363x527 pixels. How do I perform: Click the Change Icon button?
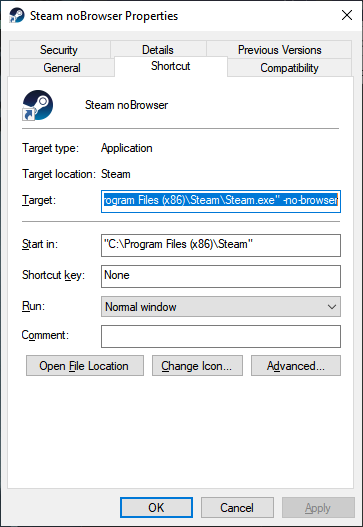197,366
